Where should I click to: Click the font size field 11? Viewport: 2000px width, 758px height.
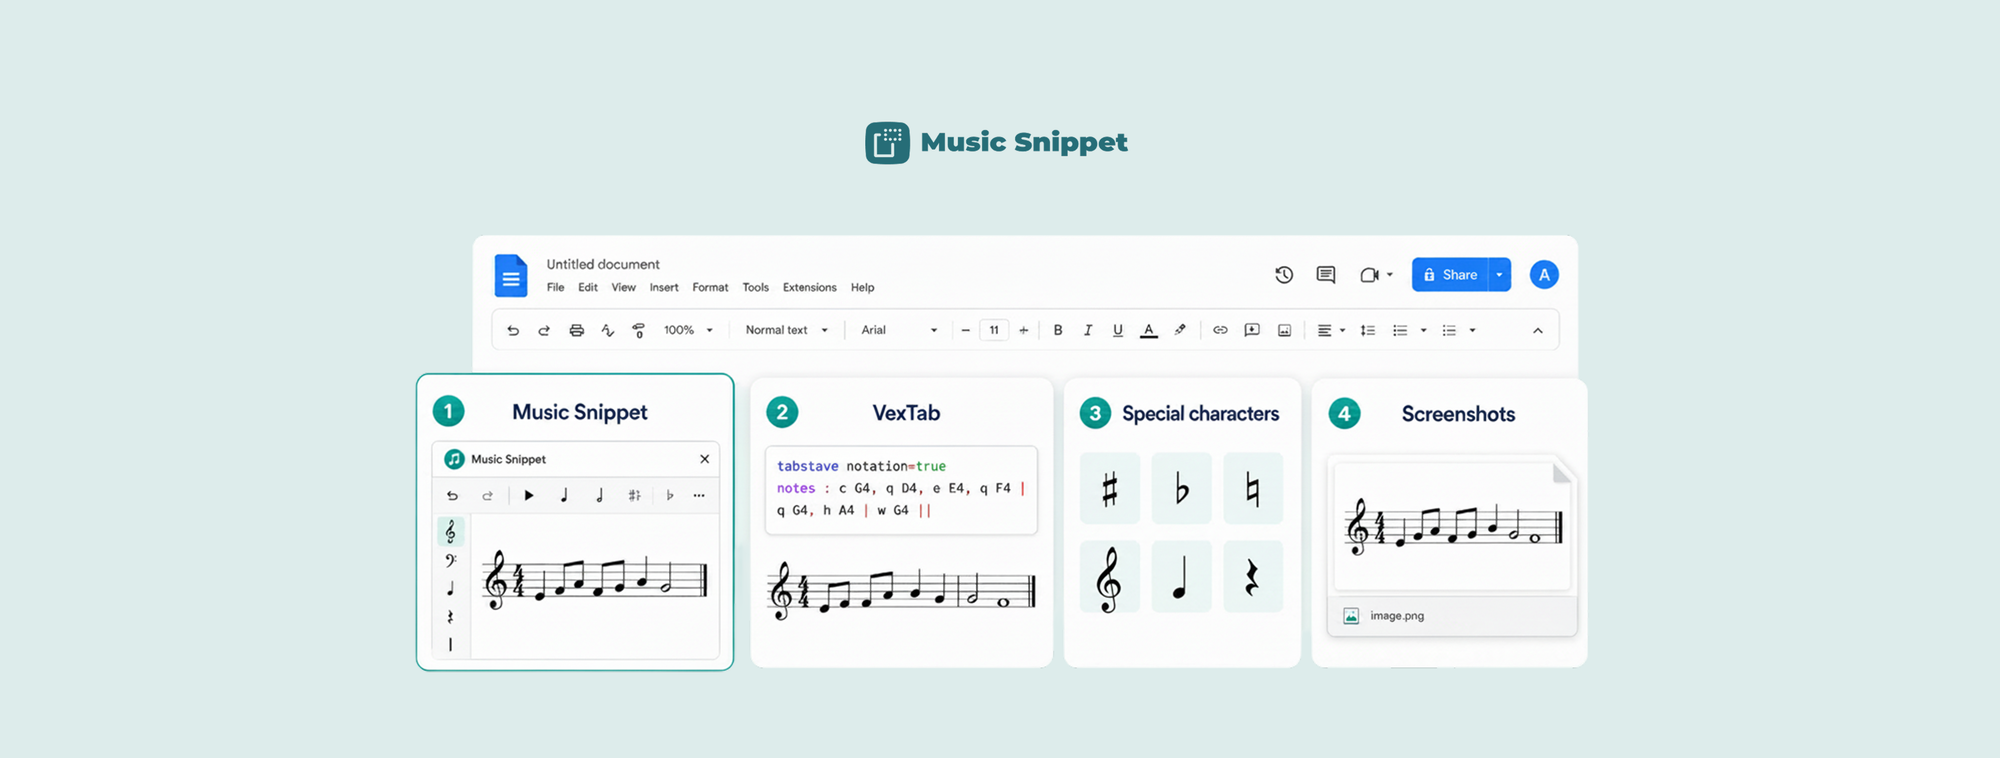pyautogui.click(x=994, y=330)
